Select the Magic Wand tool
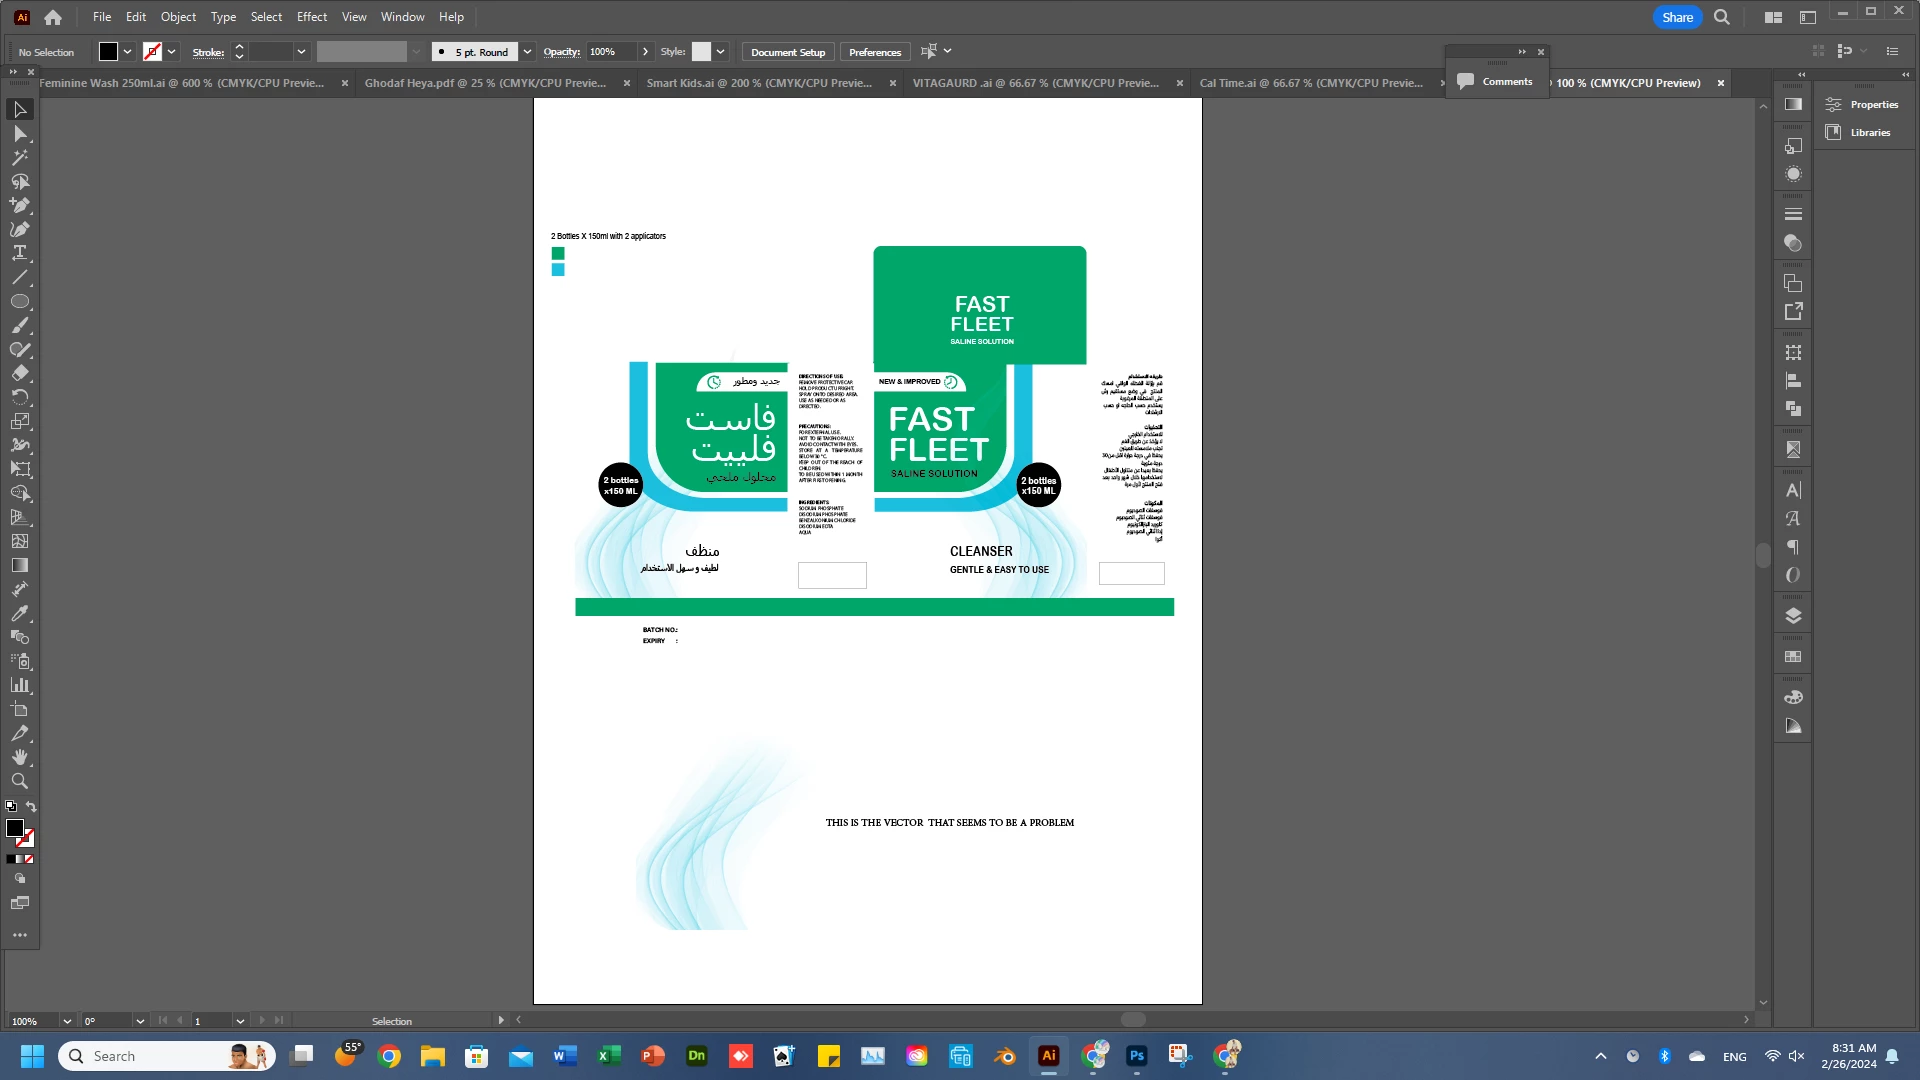The image size is (1920, 1080). (x=20, y=157)
